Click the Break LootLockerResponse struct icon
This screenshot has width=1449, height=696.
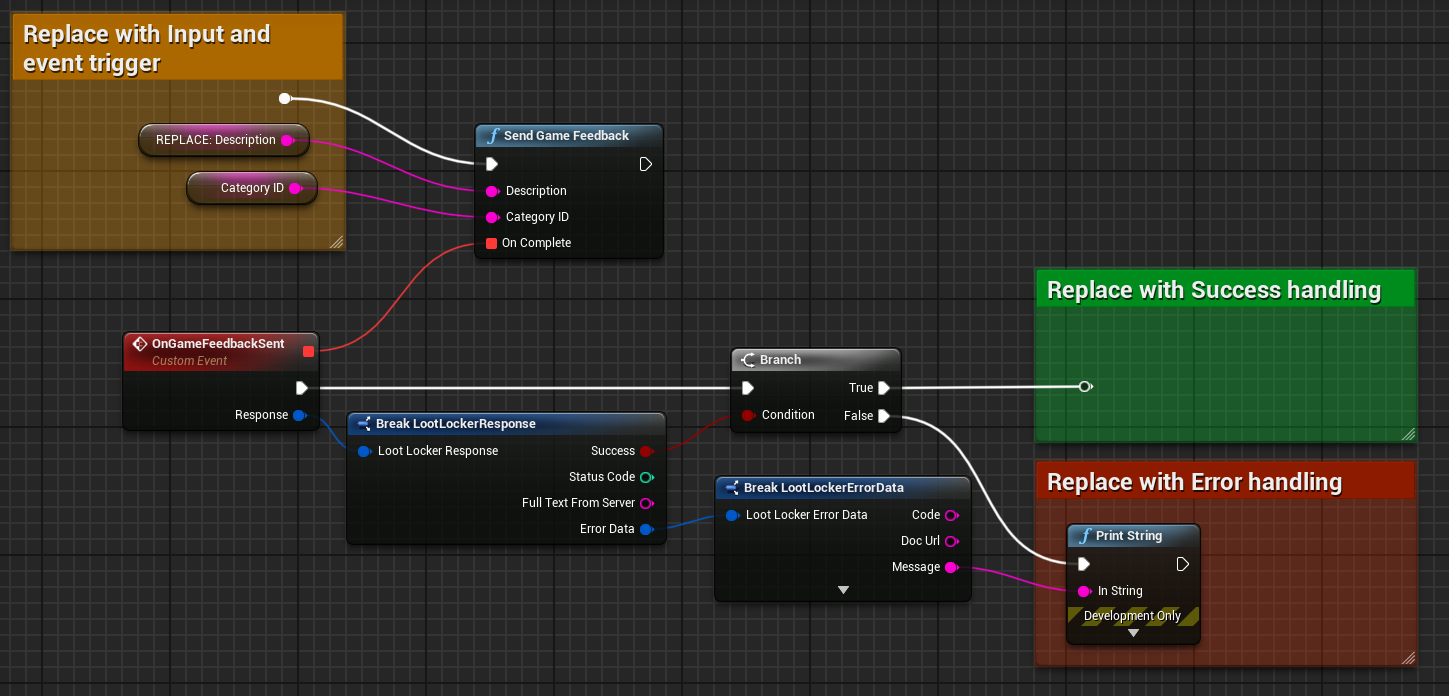click(364, 424)
